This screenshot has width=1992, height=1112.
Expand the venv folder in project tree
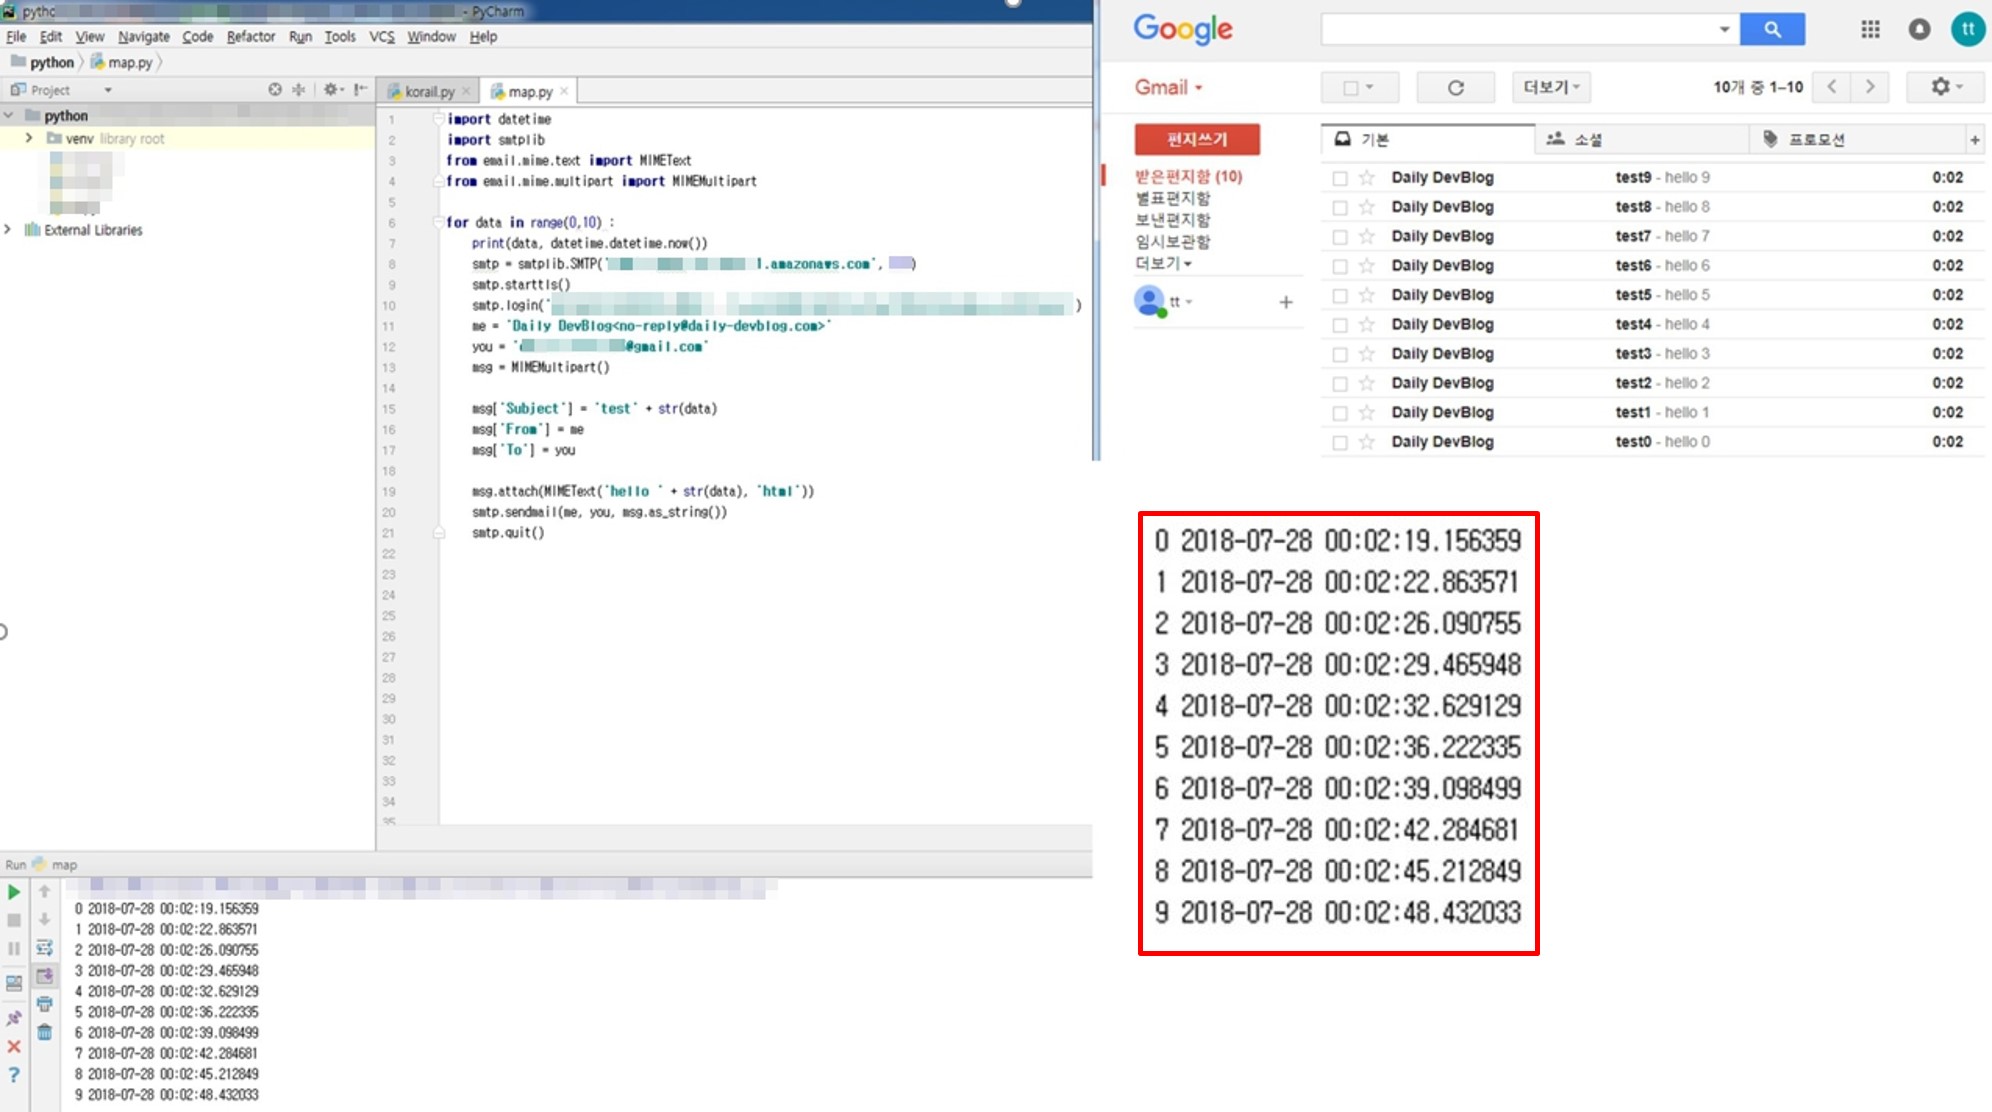point(29,138)
